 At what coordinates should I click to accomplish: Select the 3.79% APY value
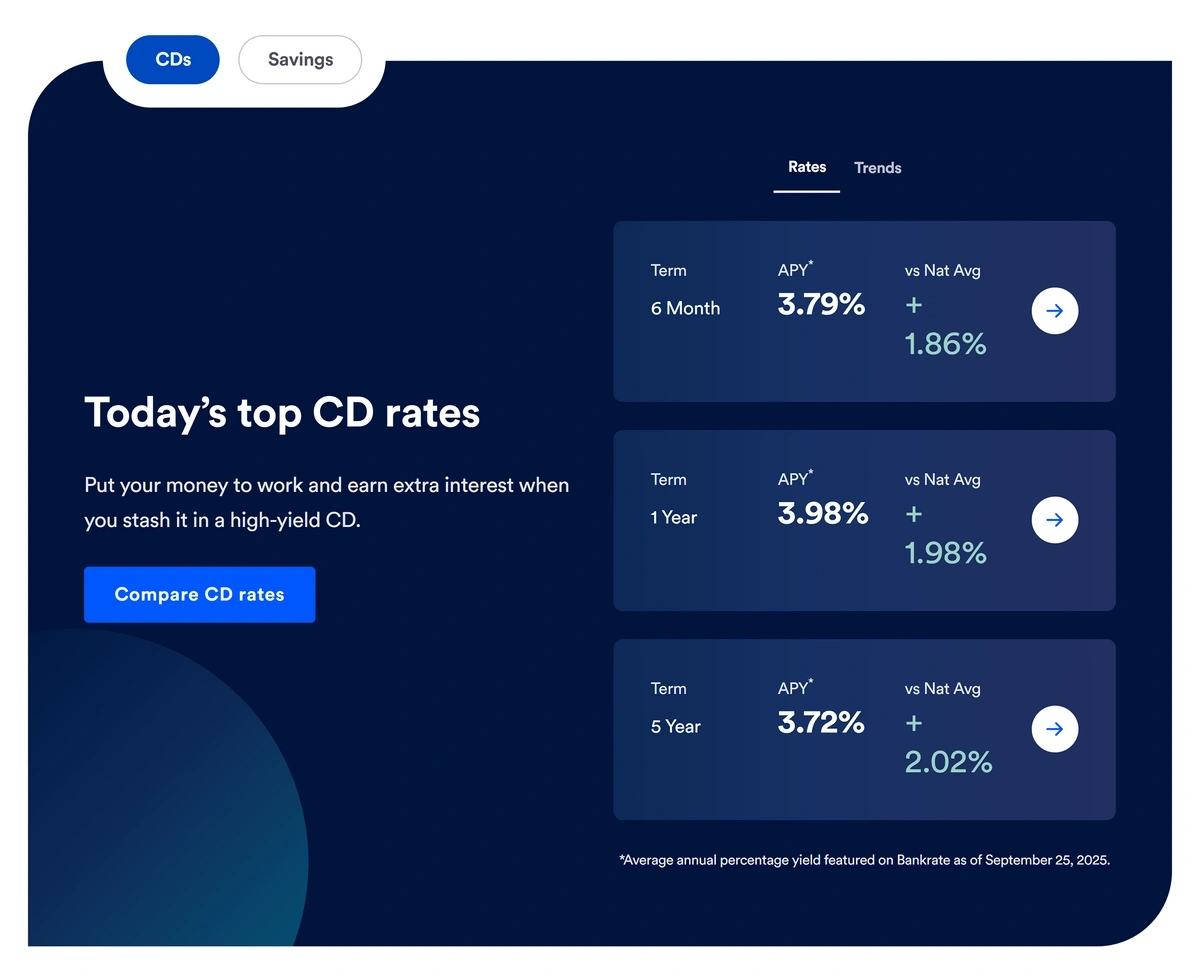(821, 304)
